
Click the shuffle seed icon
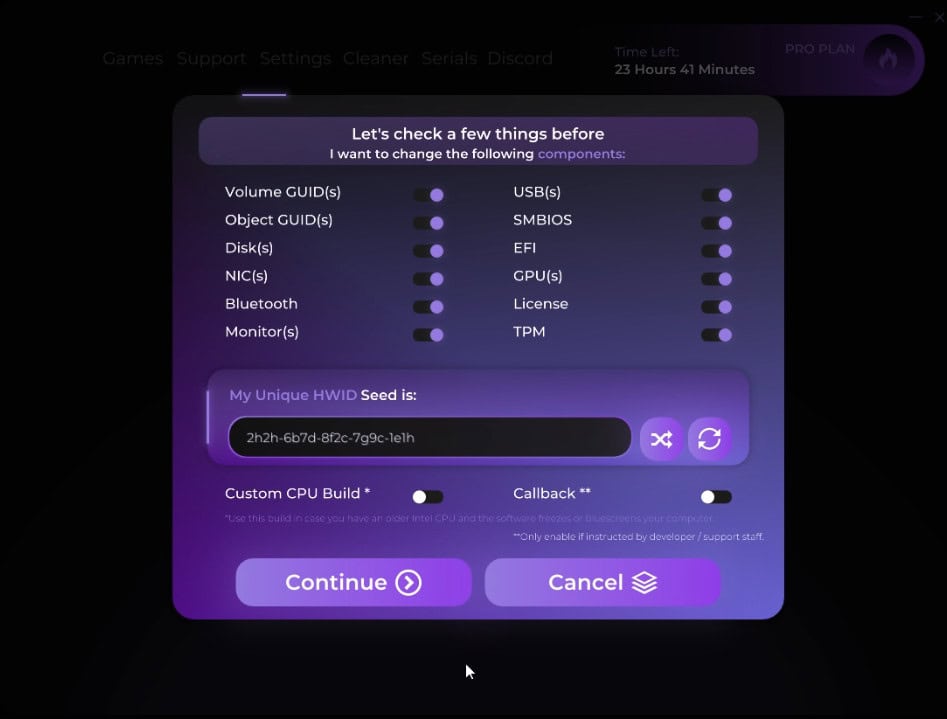(x=661, y=439)
